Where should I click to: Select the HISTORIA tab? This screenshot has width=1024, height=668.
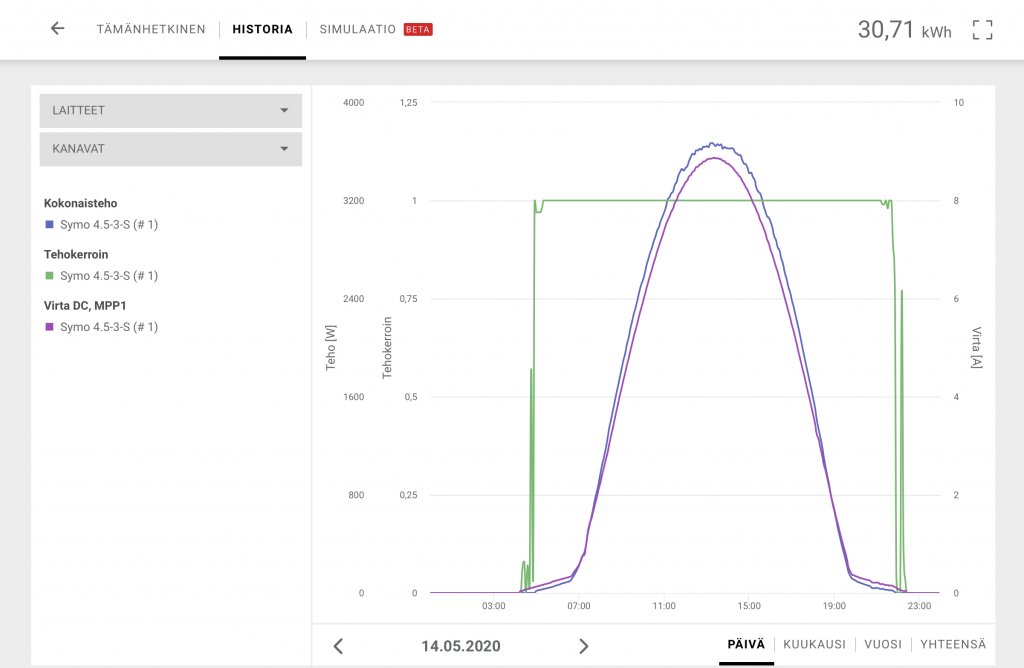(x=262, y=30)
